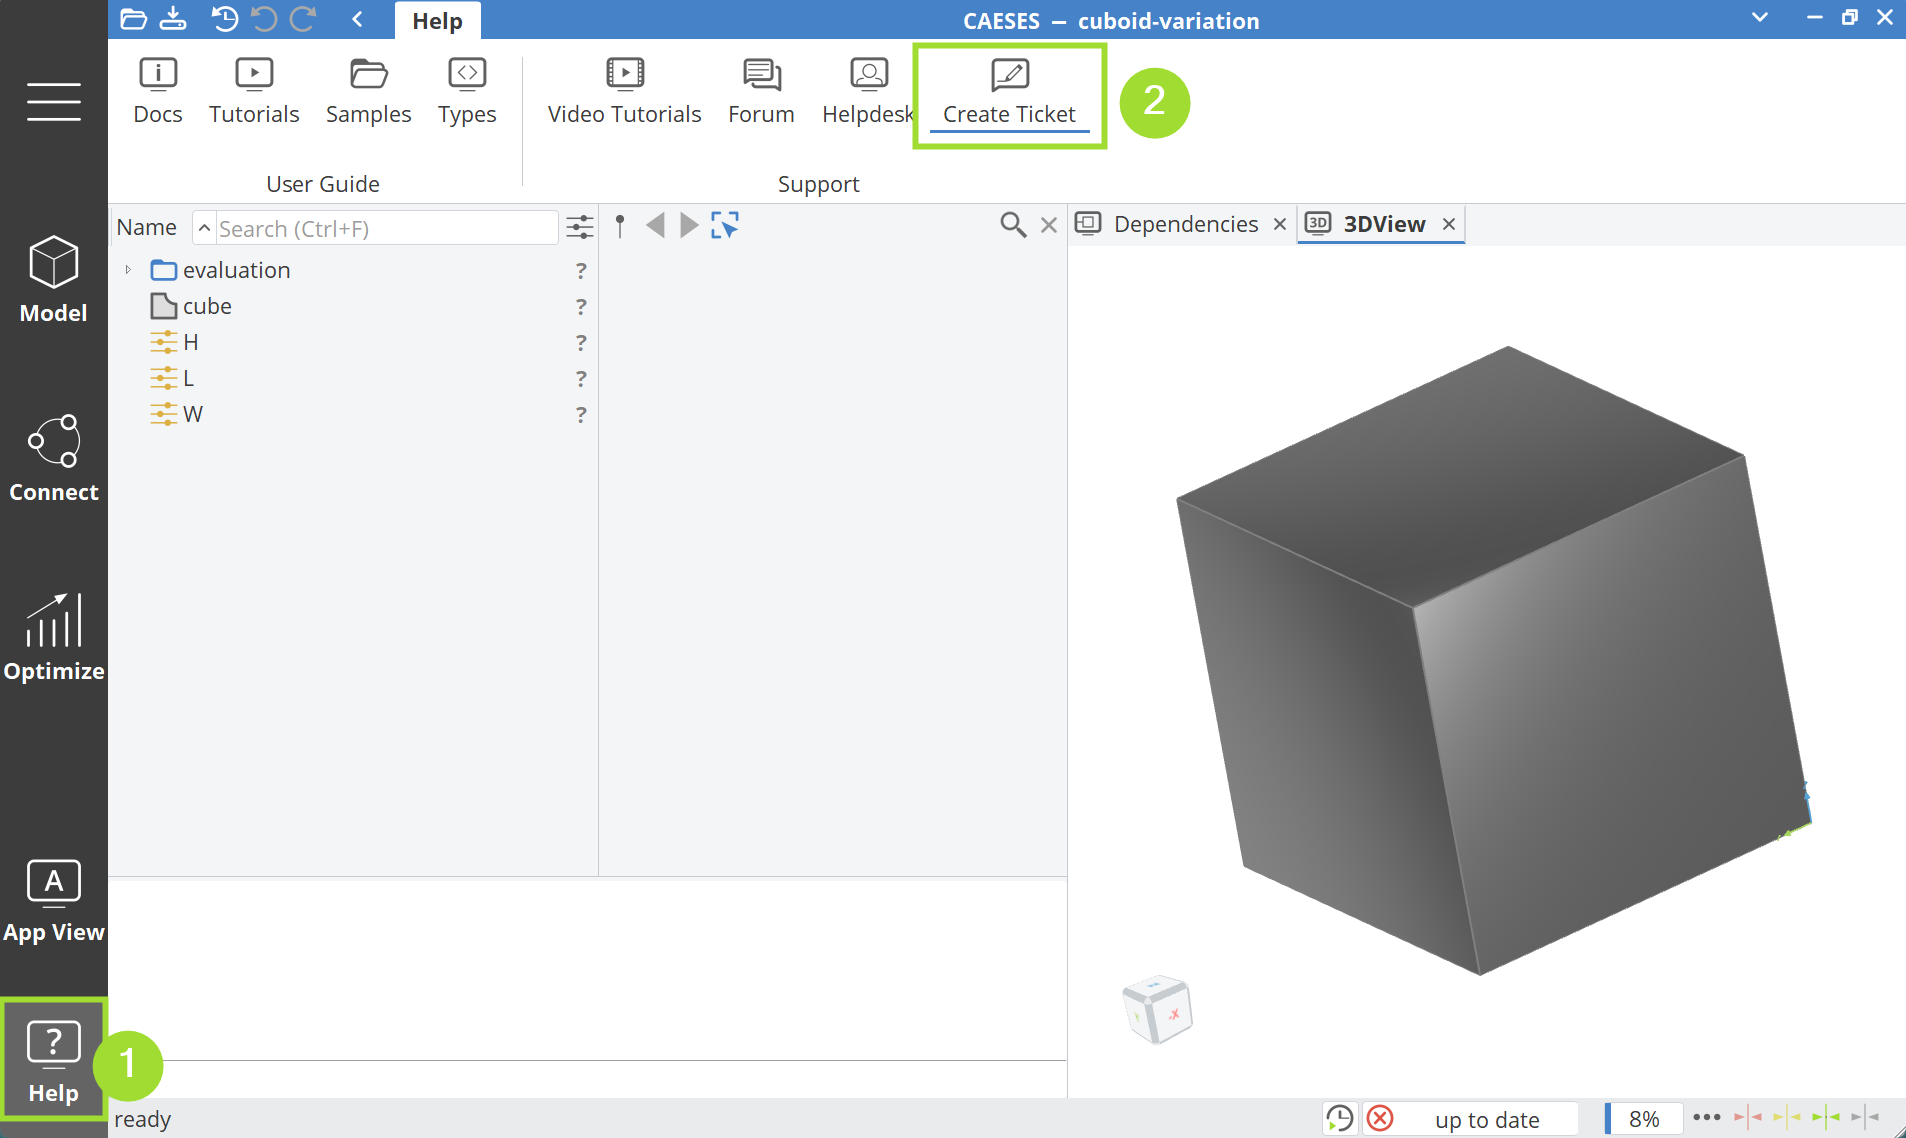Open the tree filter settings icon
1906x1138 pixels.
(x=580, y=227)
